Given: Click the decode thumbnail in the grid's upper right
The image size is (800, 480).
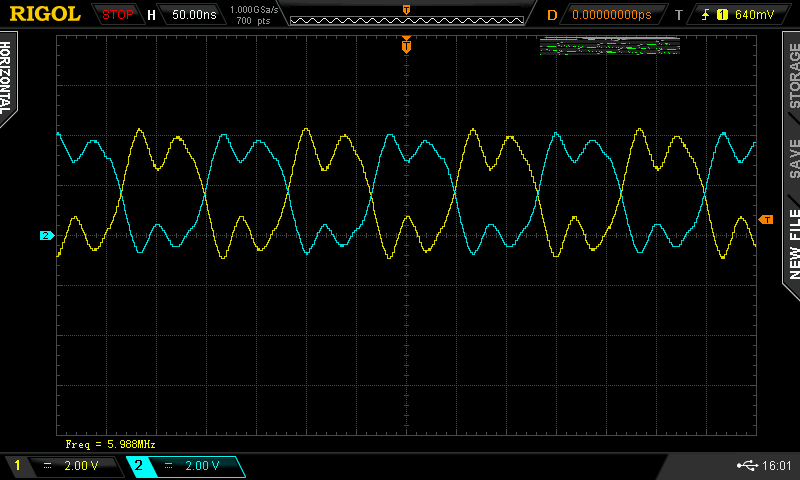Looking at the screenshot, I should coord(610,45).
